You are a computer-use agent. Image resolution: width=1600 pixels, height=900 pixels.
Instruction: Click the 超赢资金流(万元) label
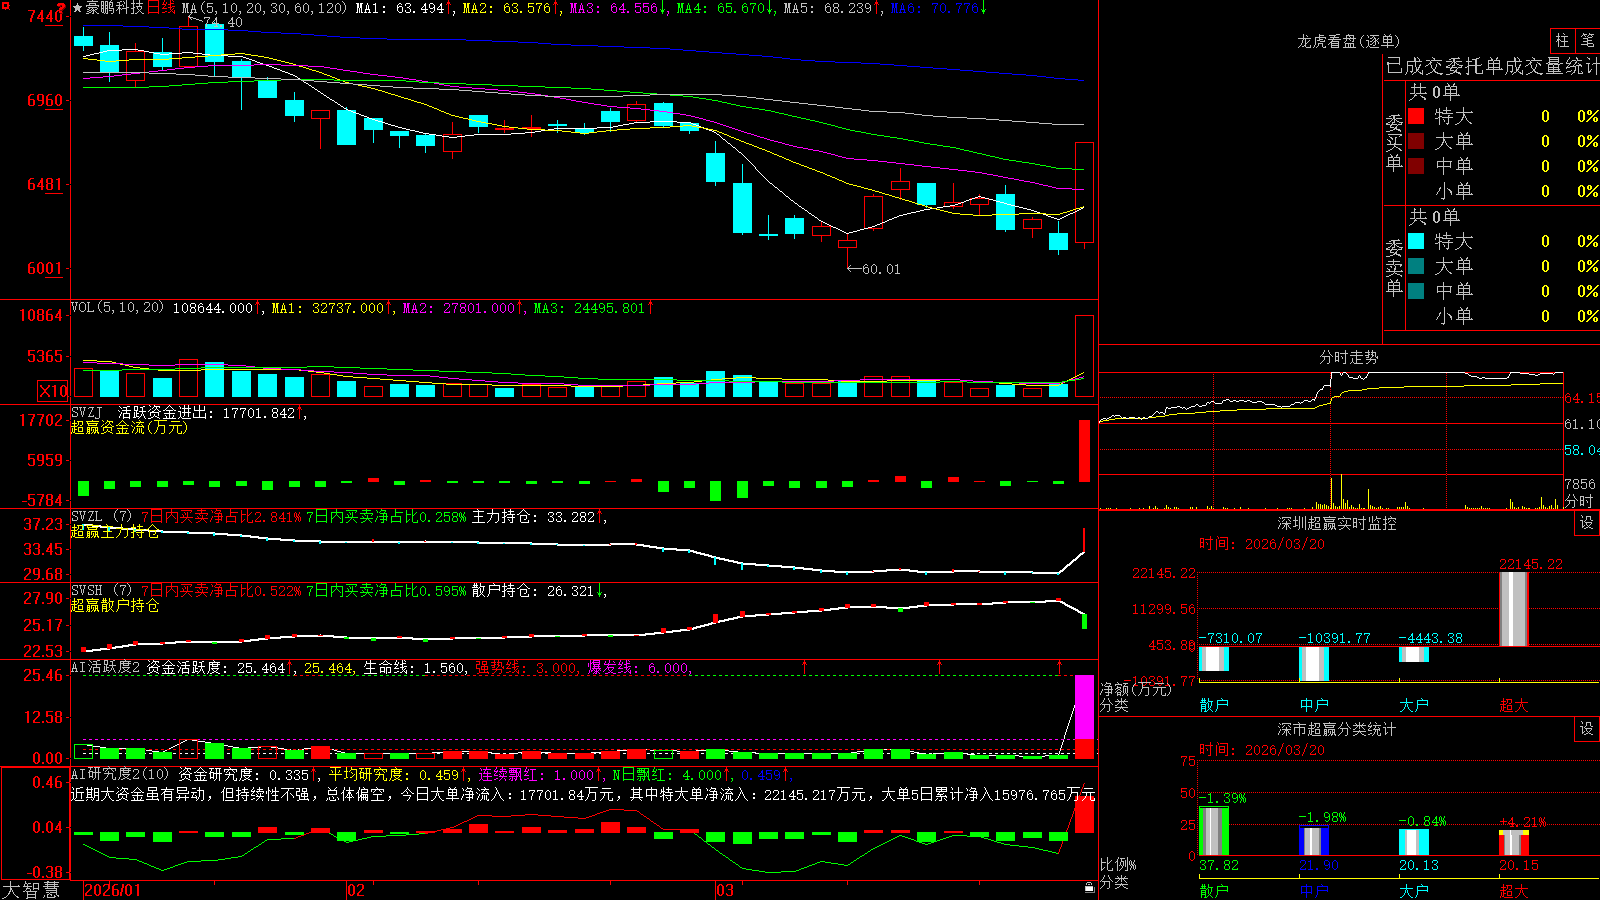click(129, 427)
